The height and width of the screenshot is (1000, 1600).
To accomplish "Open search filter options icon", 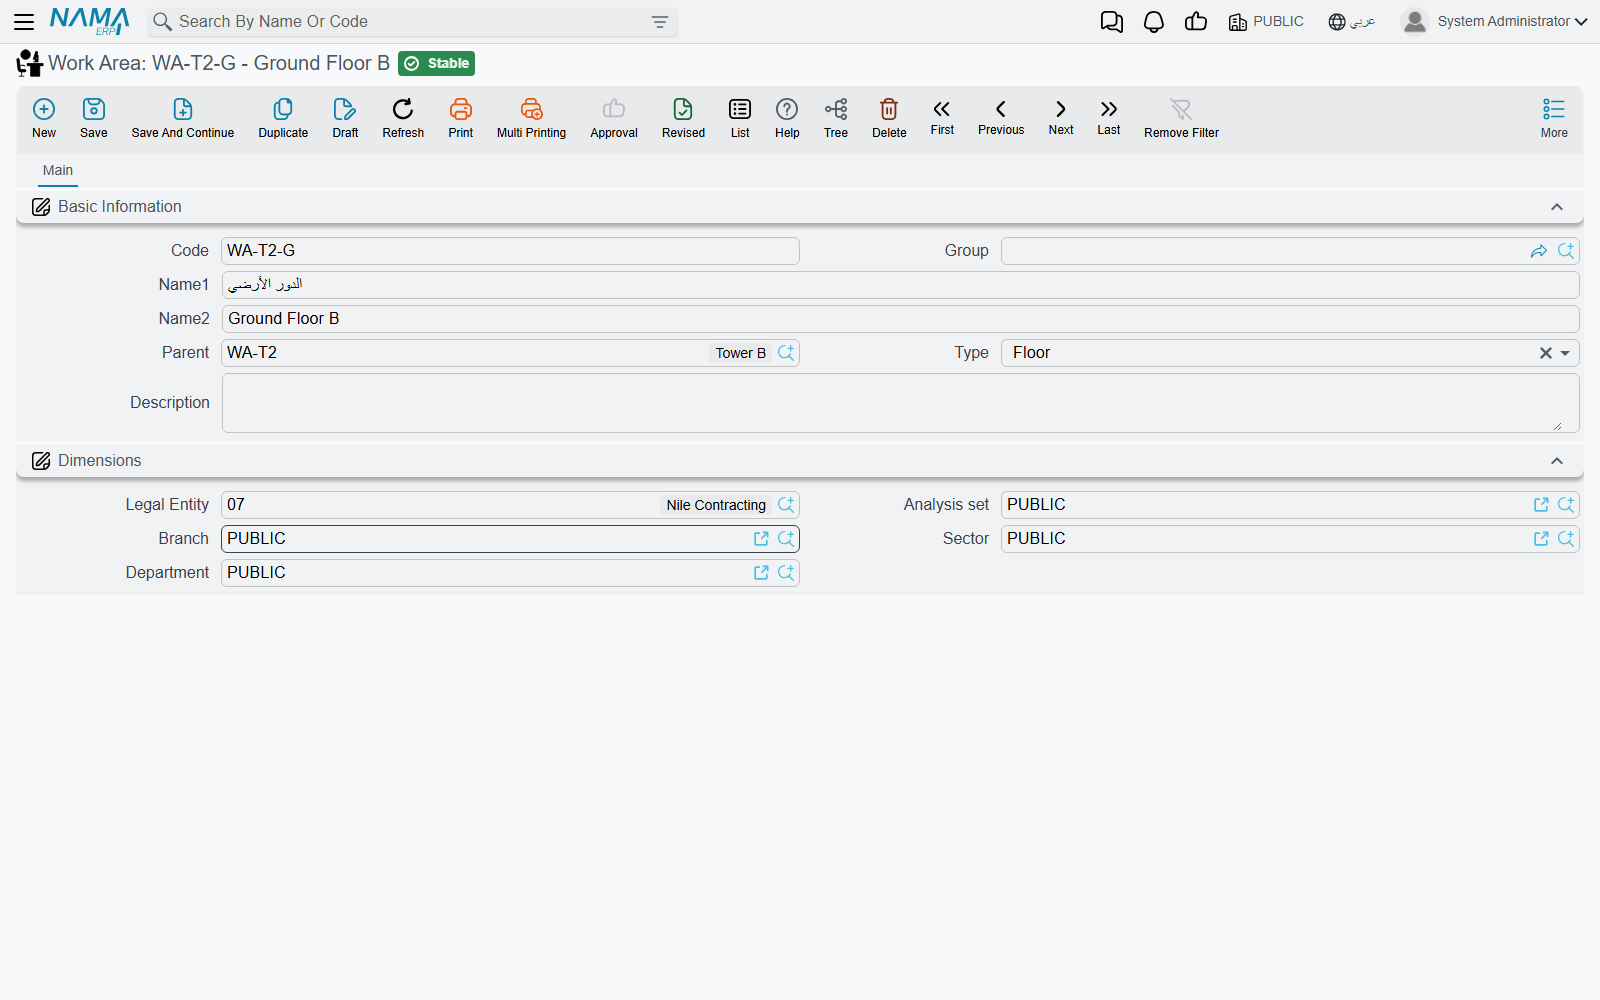I will click(x=660, y=22).
